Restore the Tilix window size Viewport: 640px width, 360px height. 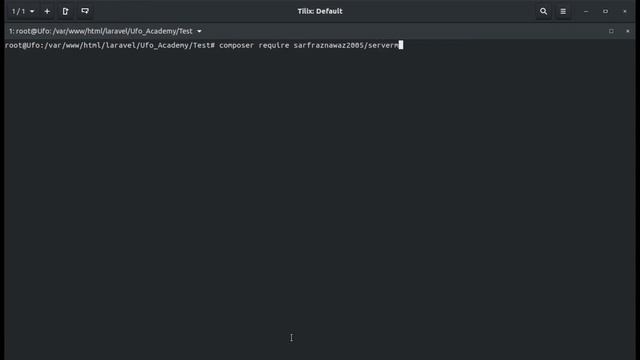(x=605, y=11)
